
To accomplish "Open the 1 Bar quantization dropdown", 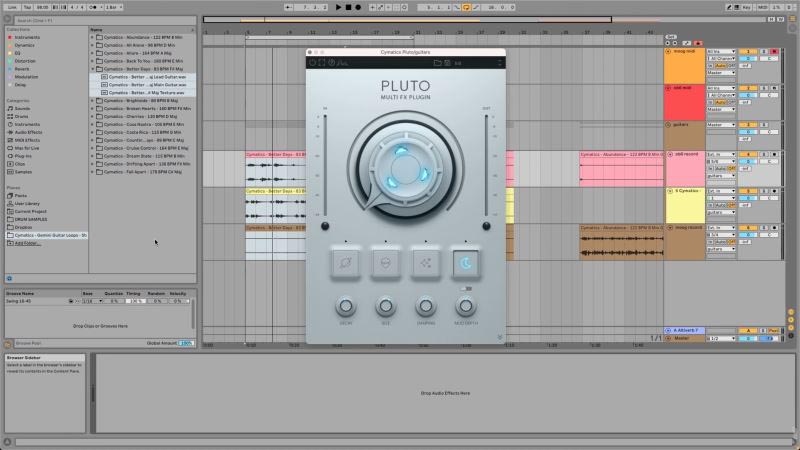I will 113,7.
